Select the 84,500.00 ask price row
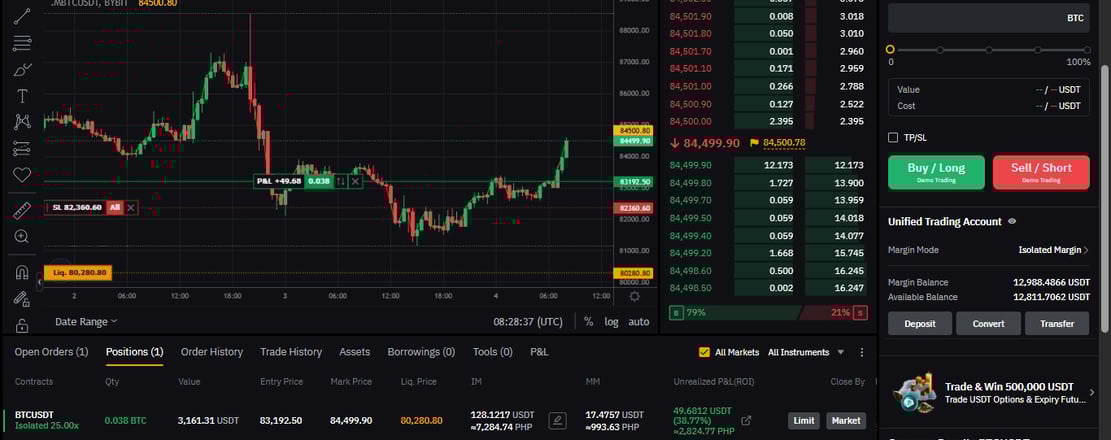The width and height of the screenshot is (1111, 440). (767, 121)
